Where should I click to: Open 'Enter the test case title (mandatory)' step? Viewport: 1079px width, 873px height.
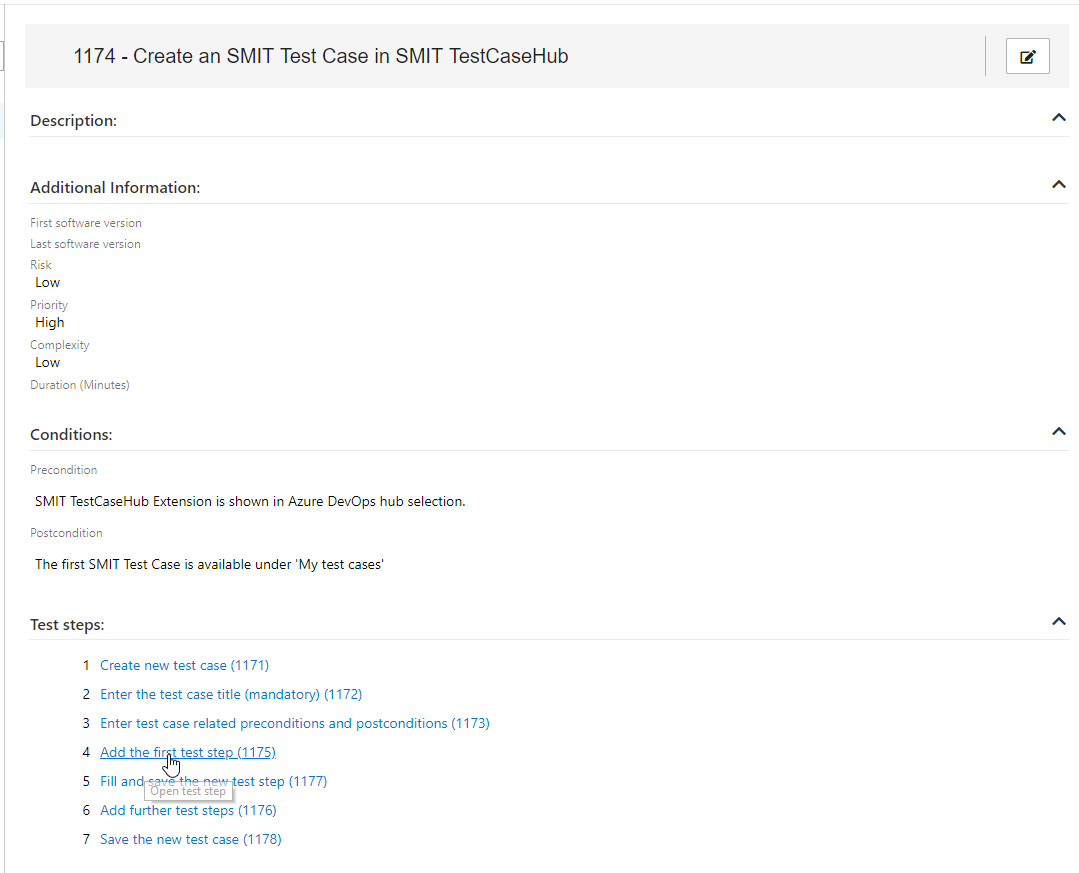(x=230, y=693)
